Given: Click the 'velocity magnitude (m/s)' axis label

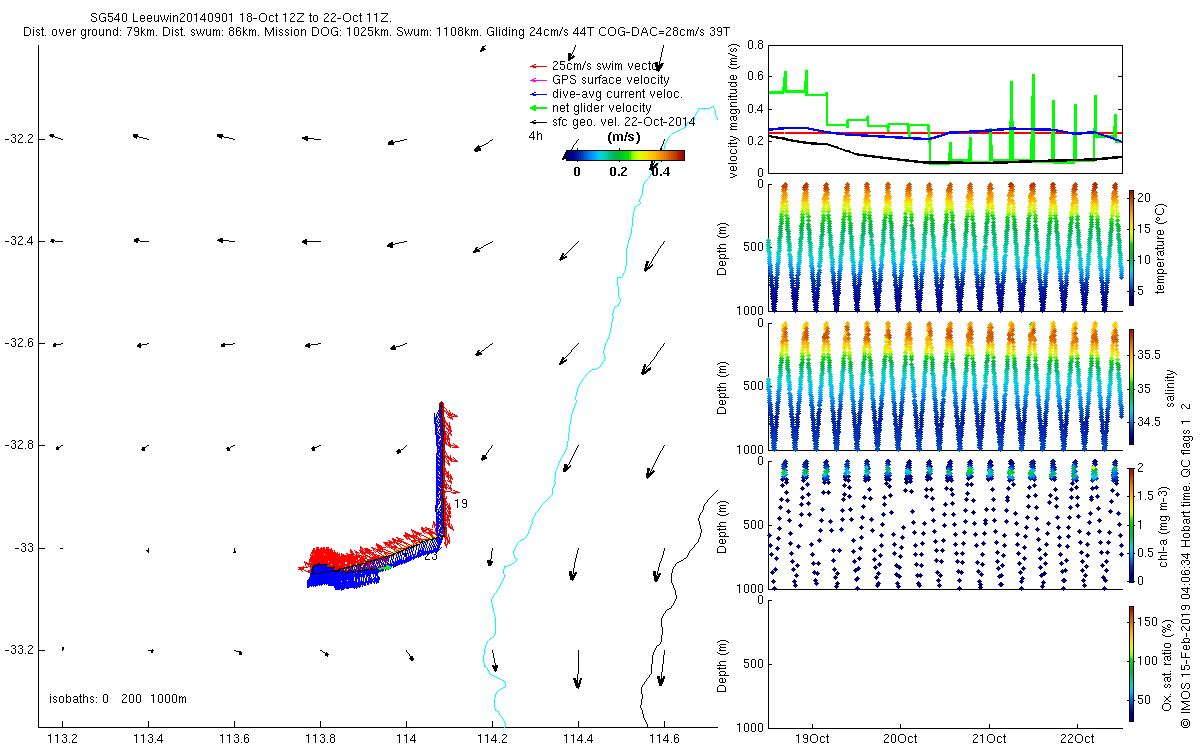Looking at the screenshot, I should 734,110.
